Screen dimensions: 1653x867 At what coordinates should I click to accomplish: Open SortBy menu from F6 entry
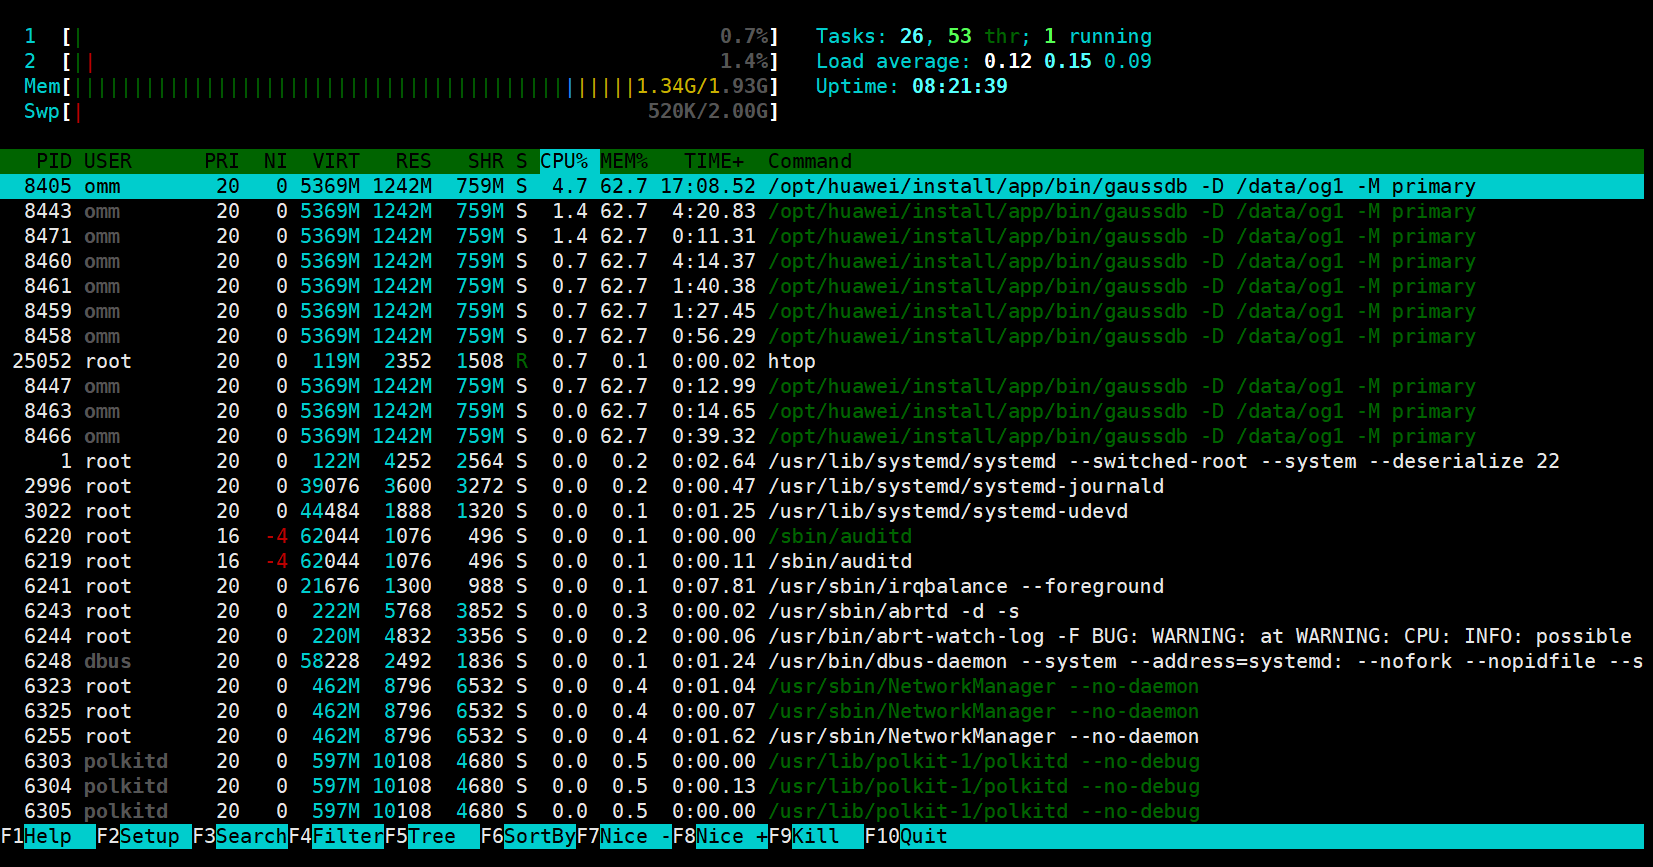pos(528,836)
